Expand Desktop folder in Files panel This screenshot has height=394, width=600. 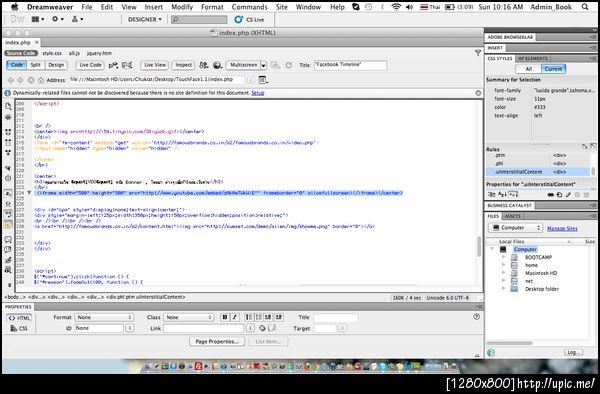tap(504, 289)
